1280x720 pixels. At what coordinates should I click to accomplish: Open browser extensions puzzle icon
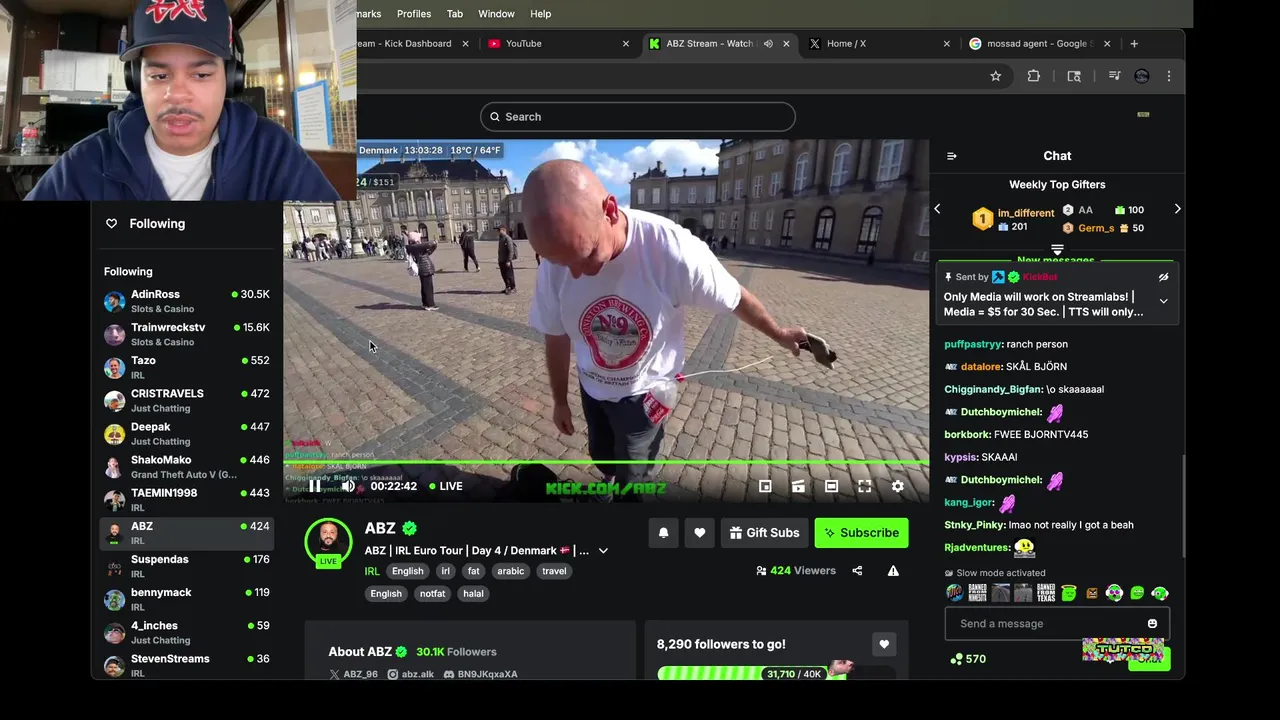(x=1034, y=76)
